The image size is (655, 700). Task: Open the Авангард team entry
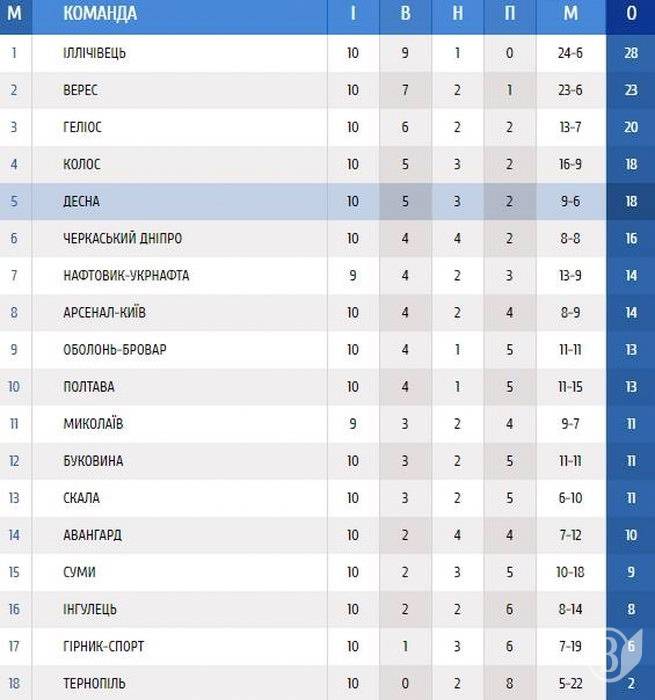point(92,535)
